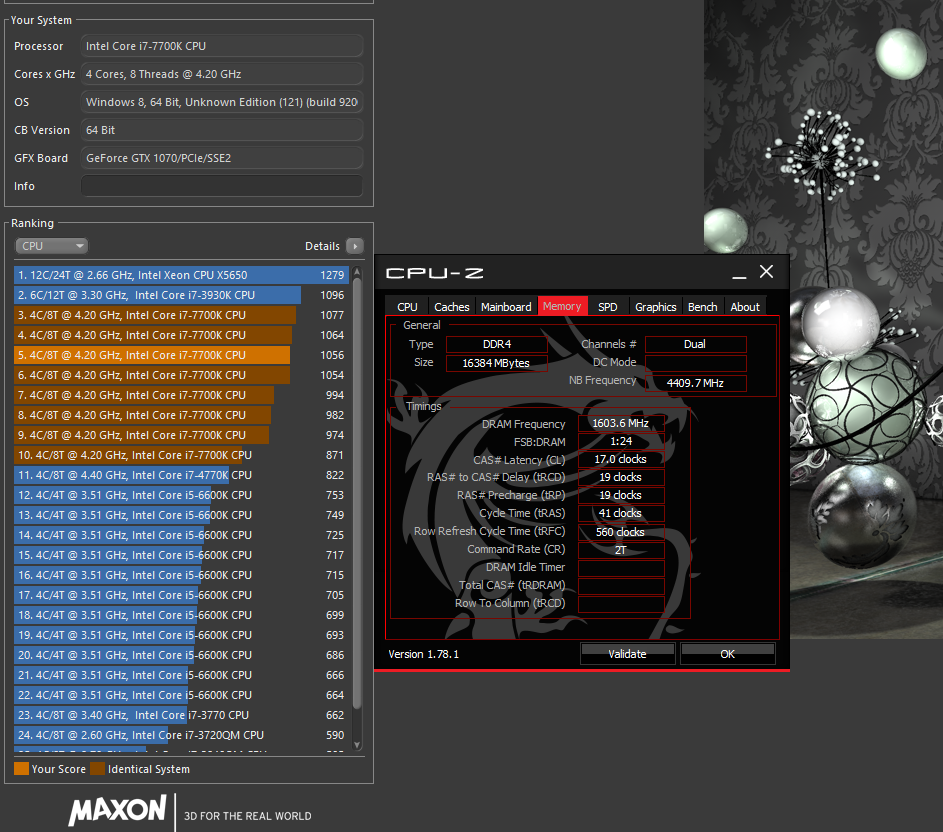Close the CPU-Z window

point(766,272)
